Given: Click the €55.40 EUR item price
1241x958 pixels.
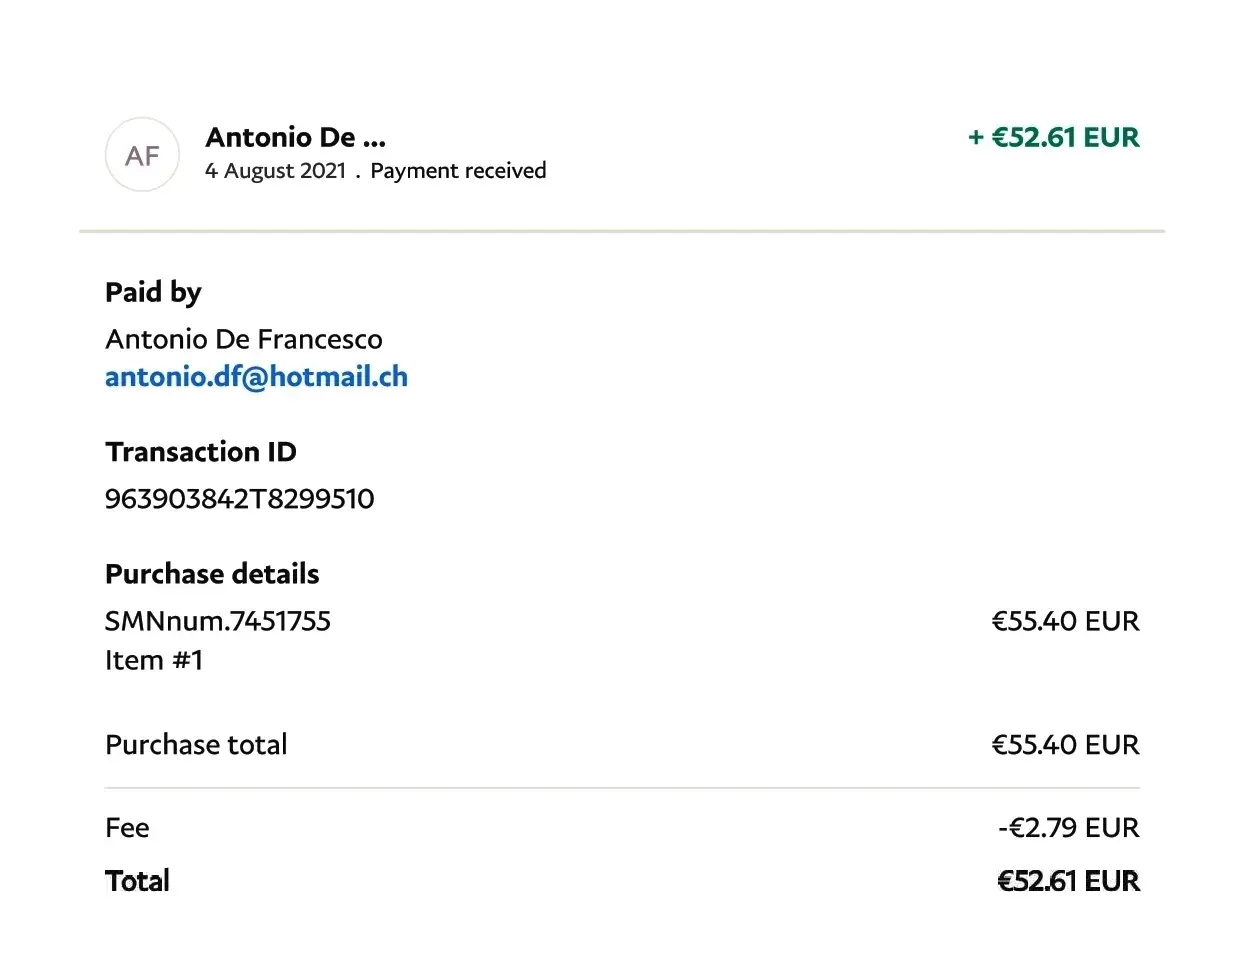Looking at the screenshot, I should 1065,621.
